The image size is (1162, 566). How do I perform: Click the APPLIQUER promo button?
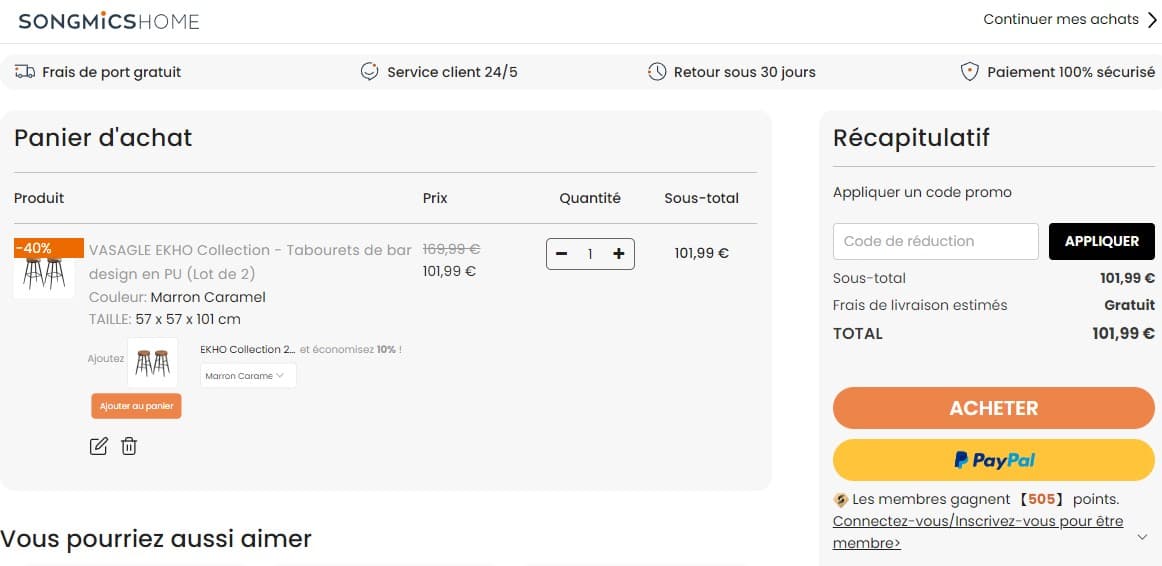(x=1101, y=241)
